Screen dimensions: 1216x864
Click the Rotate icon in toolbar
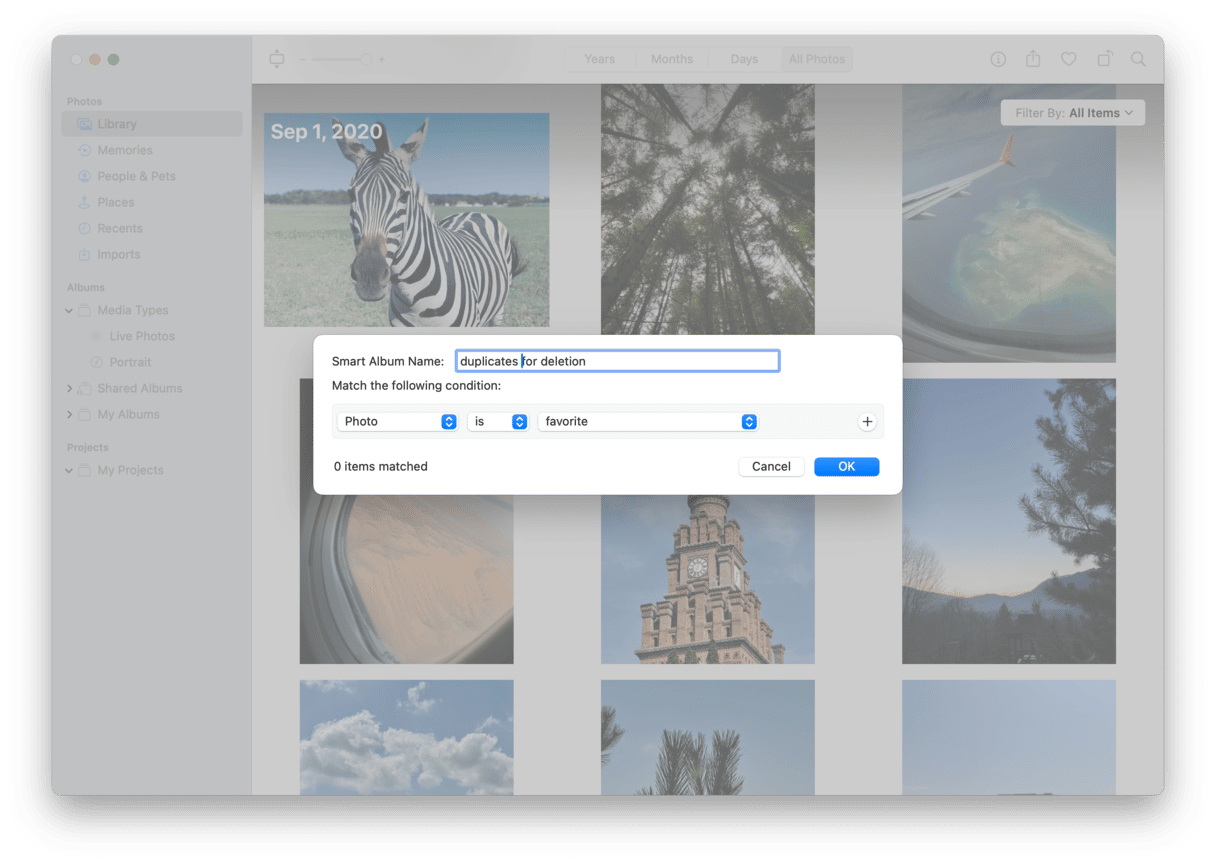pos(1104,59)
